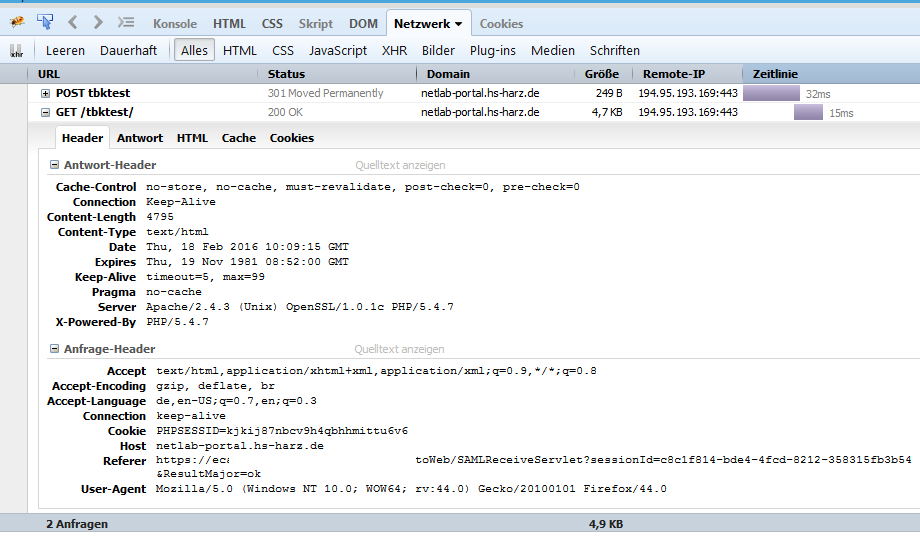Click the Leeren clear button

65,50
